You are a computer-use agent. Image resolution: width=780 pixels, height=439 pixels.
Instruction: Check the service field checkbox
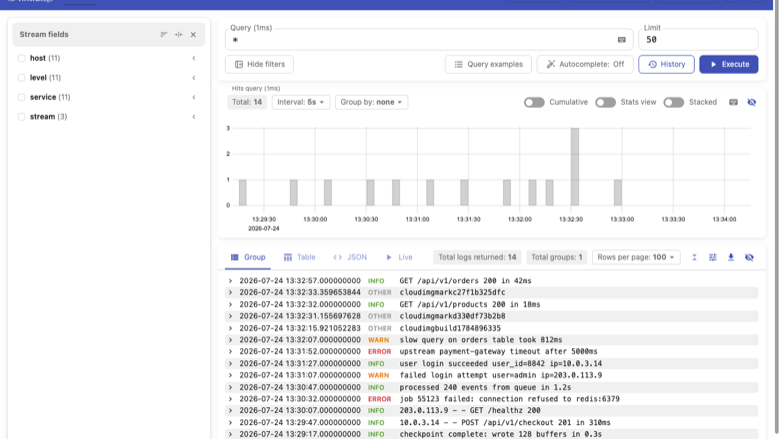tap(21, 97)
